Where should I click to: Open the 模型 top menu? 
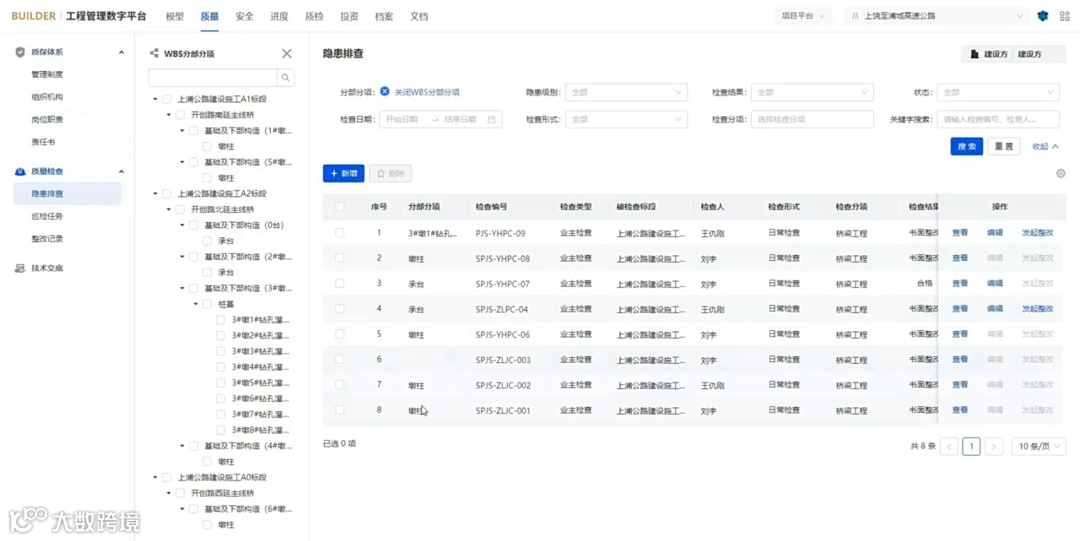[175, 17]
